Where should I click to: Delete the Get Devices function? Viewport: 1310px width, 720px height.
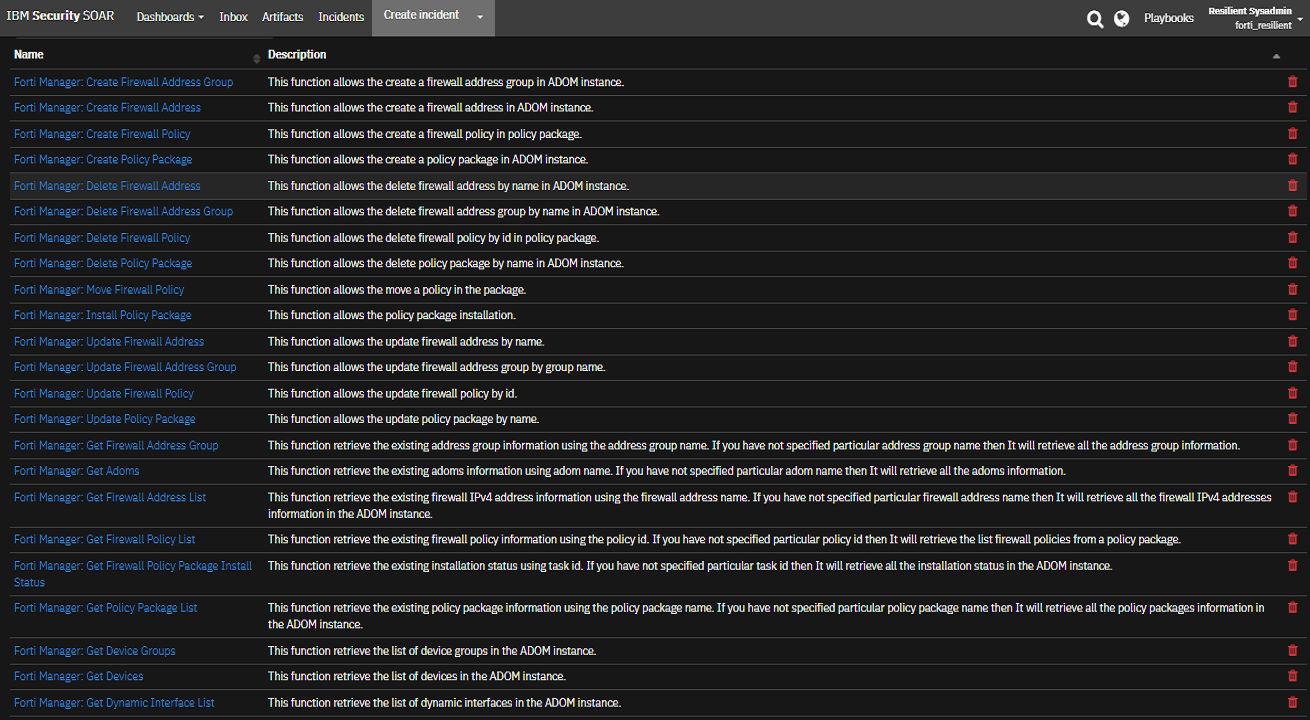click(1292, 676)
